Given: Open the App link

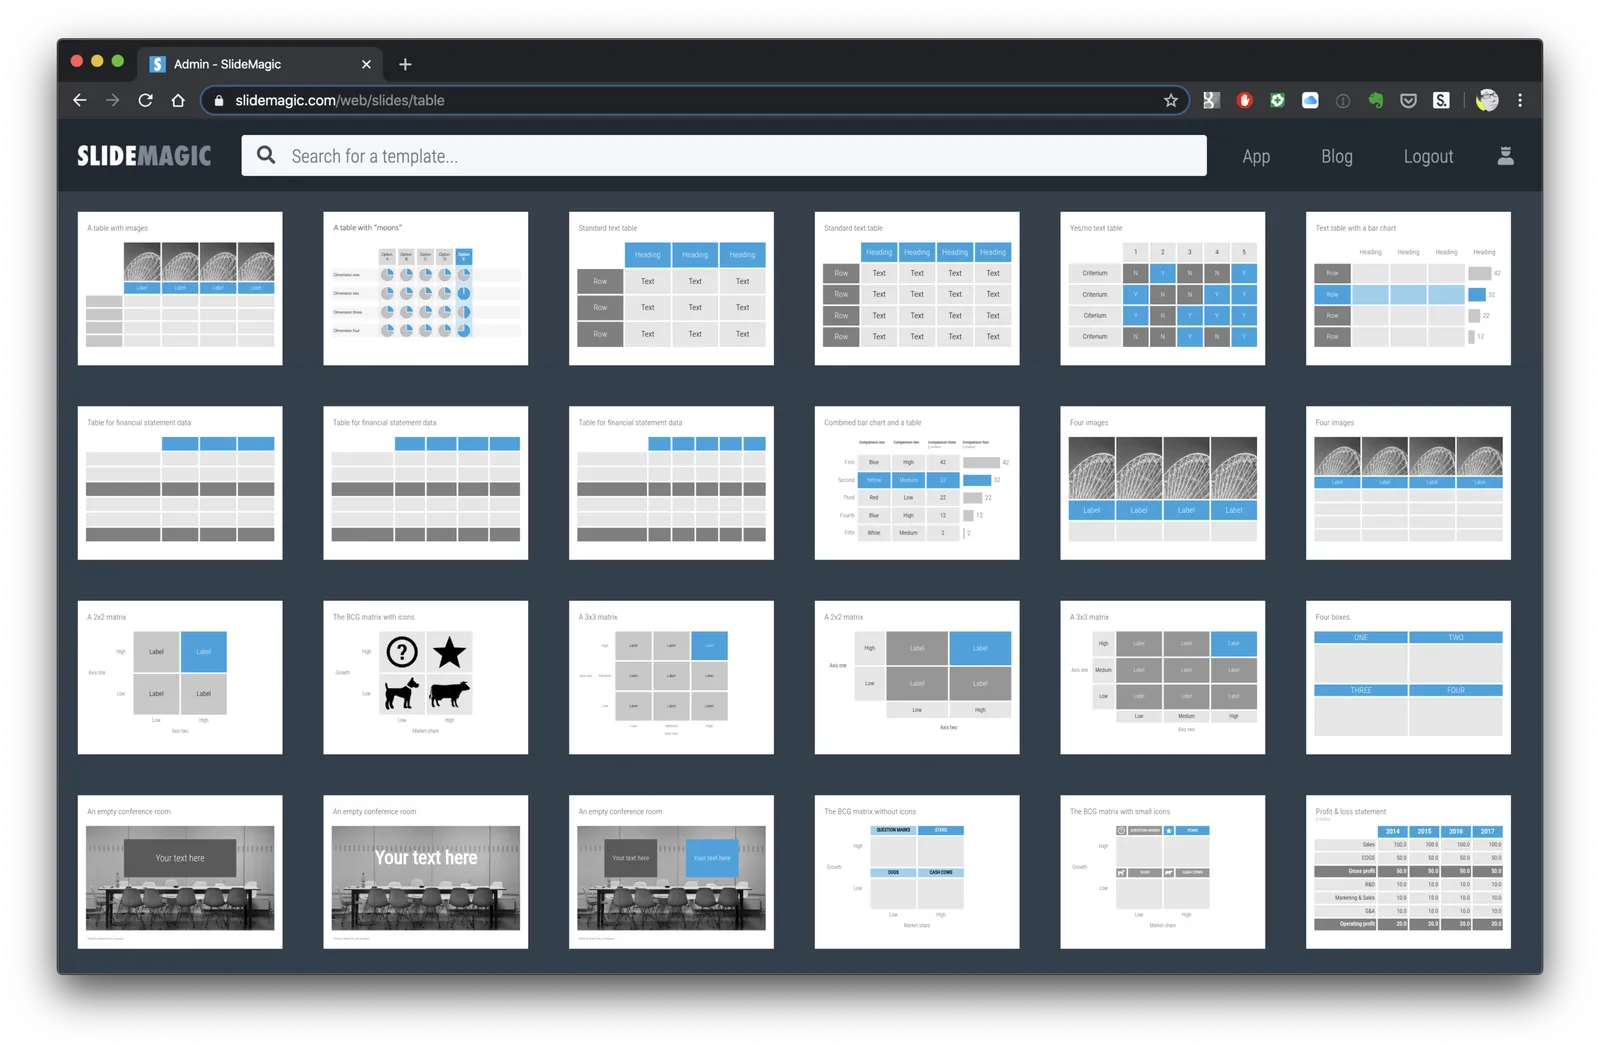Looking at the screenshot, I should (1256, 156).
